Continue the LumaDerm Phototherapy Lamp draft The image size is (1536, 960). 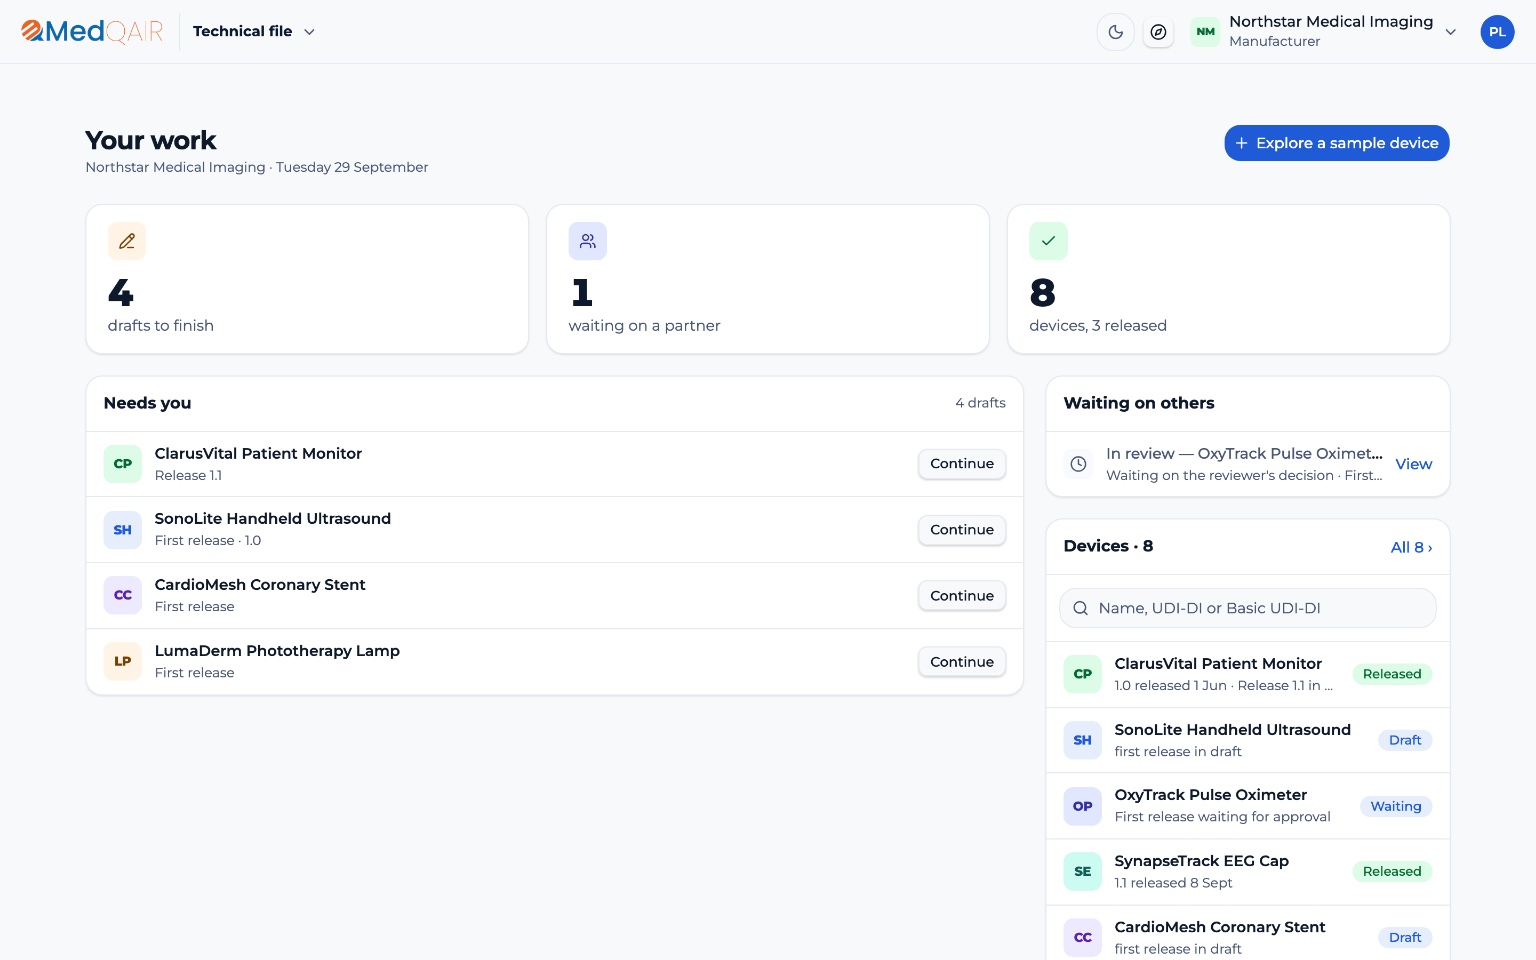962,662
